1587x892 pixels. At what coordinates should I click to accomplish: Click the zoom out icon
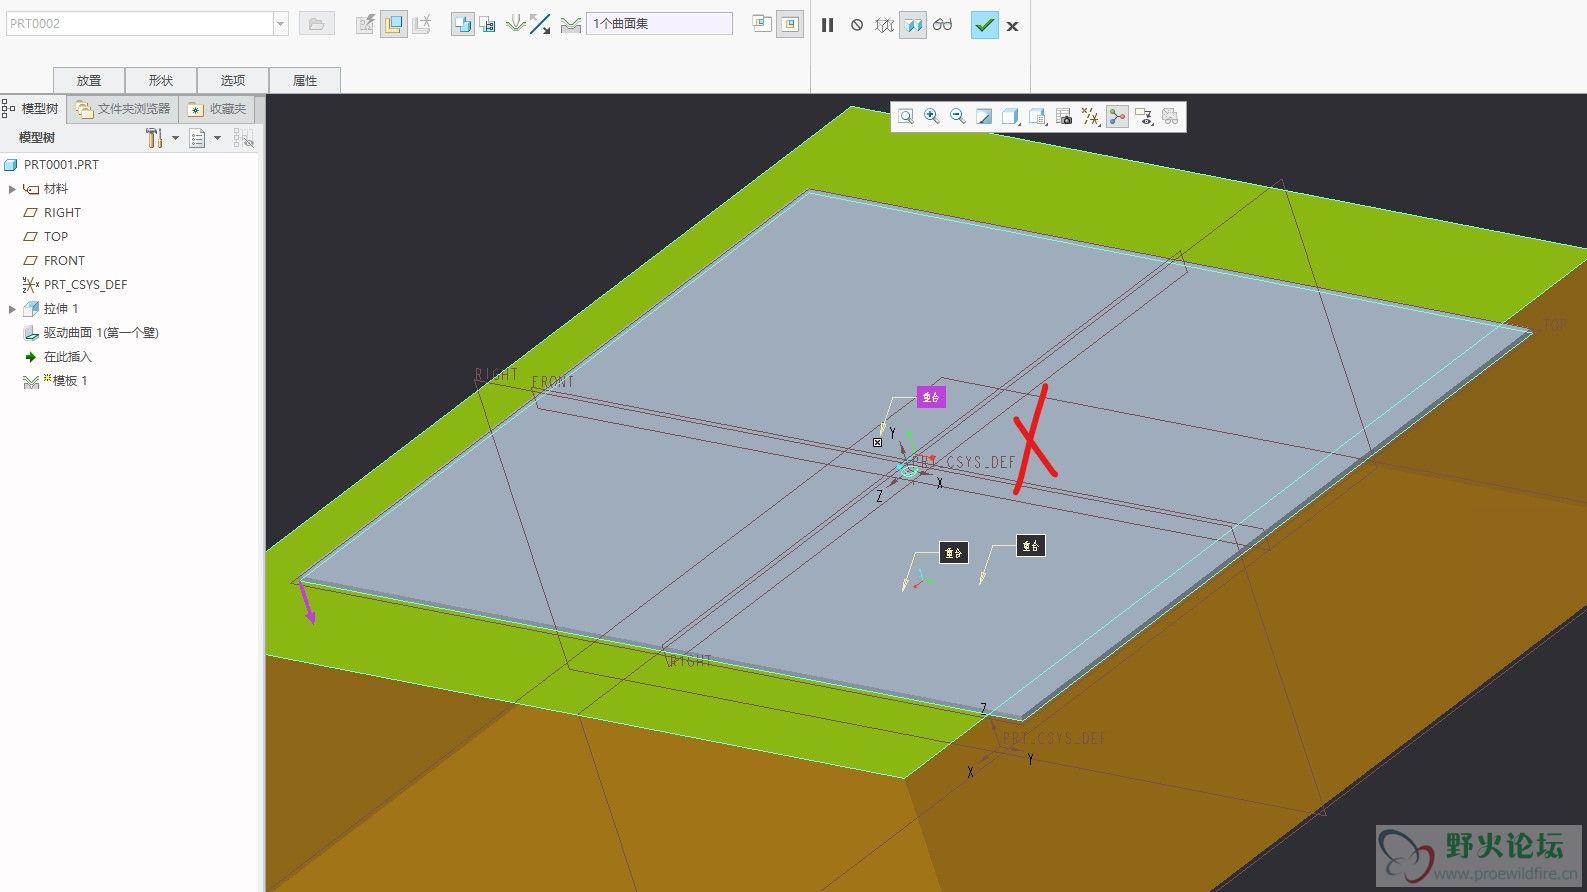[x=958, y=117]
